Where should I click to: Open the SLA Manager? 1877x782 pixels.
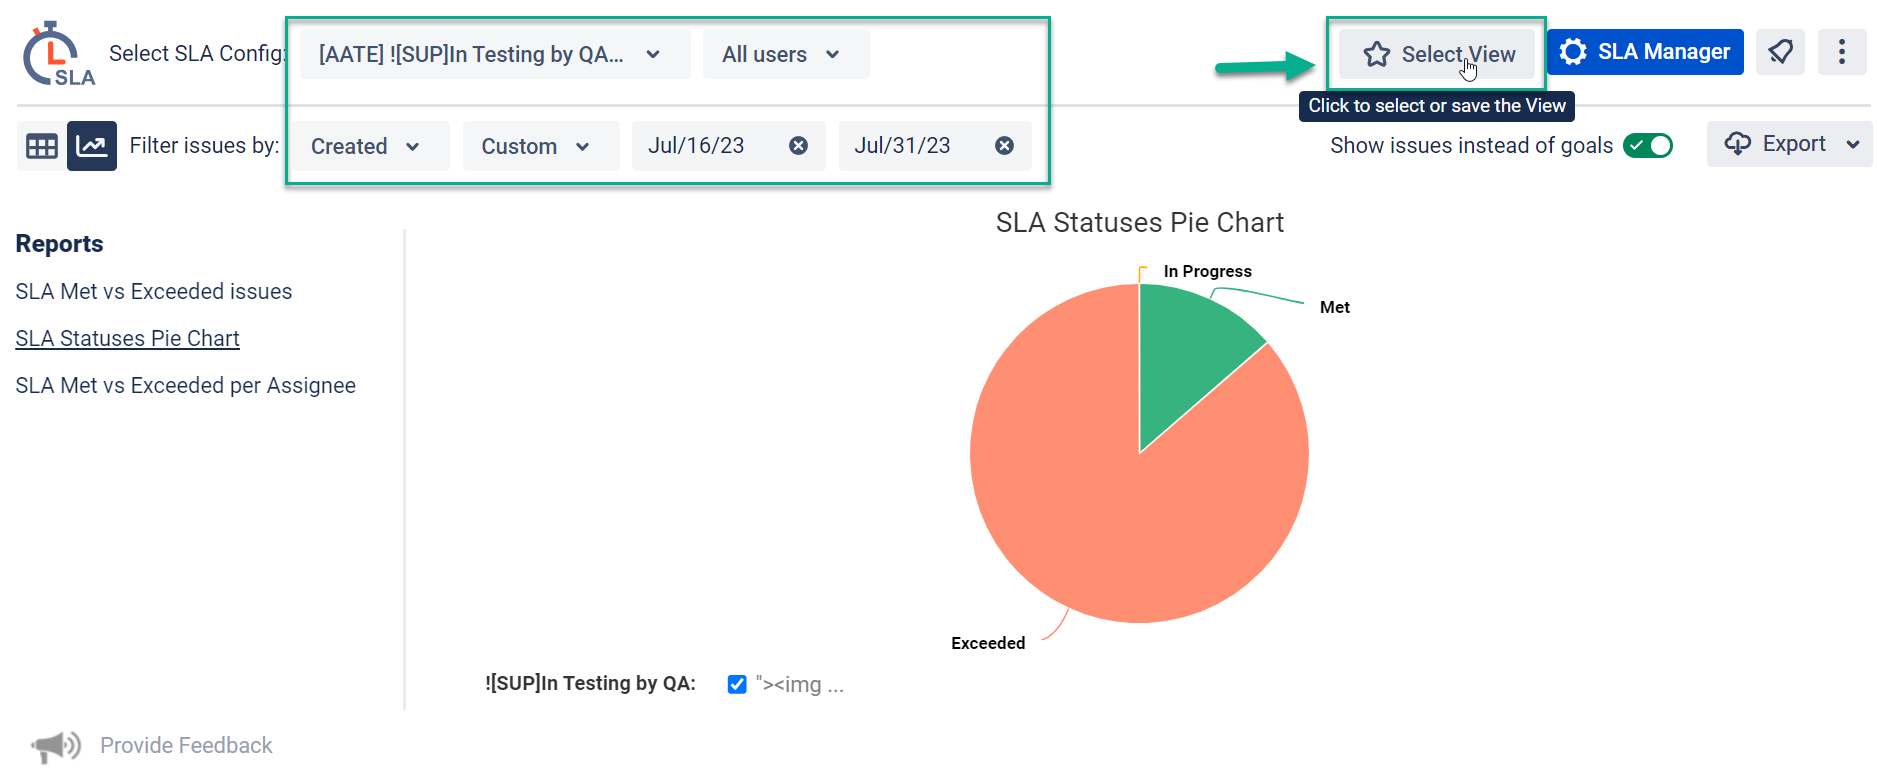[x=1645, y=52]
